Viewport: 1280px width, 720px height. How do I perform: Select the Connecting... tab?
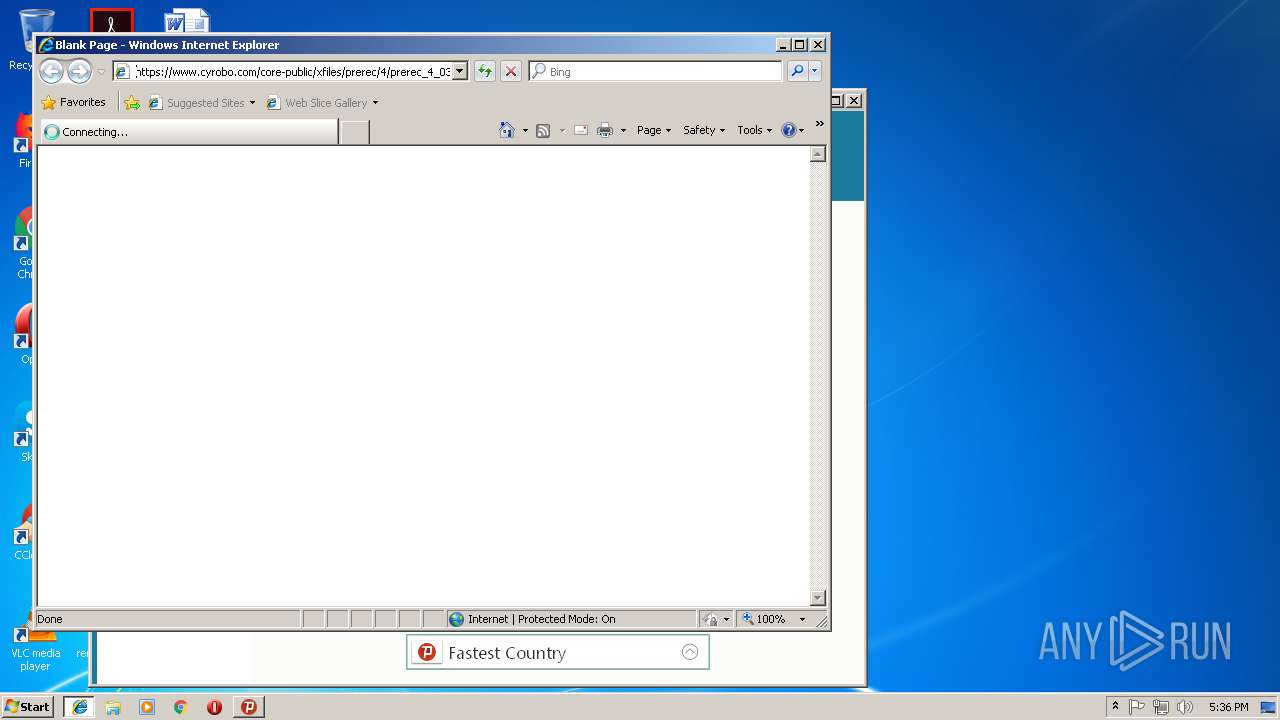[189, 132]
